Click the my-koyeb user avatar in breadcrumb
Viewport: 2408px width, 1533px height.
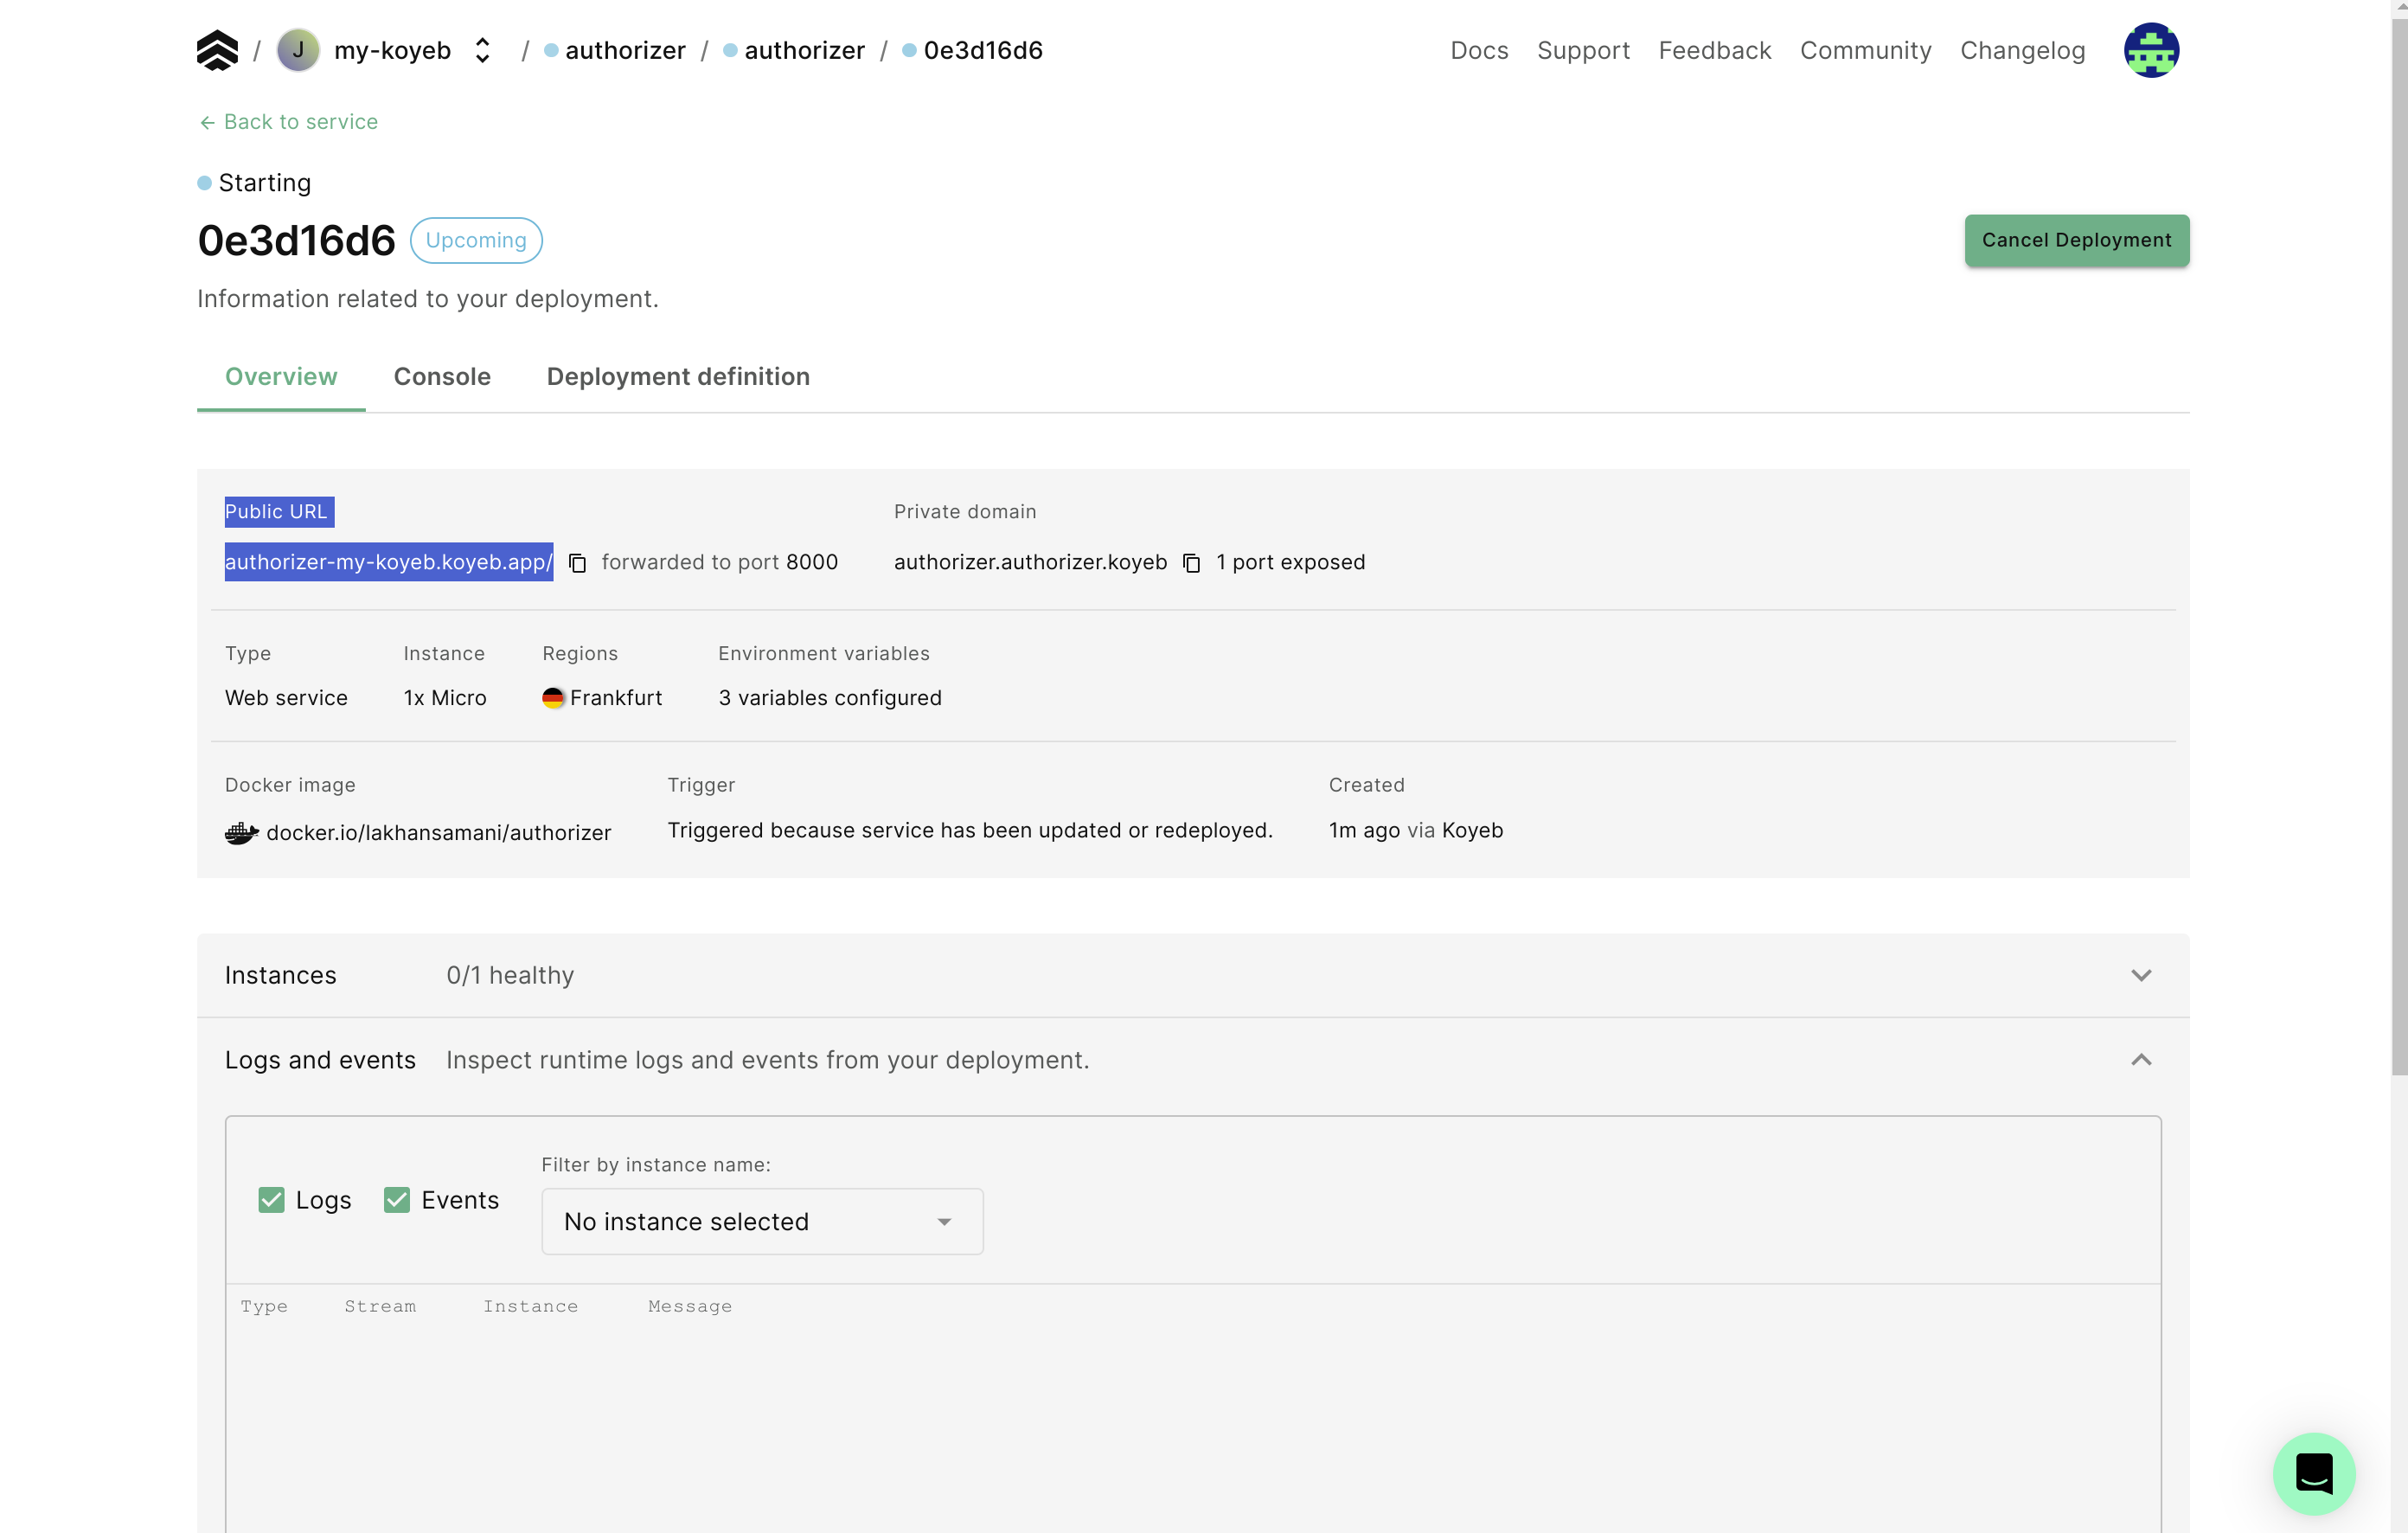point(297,49)
